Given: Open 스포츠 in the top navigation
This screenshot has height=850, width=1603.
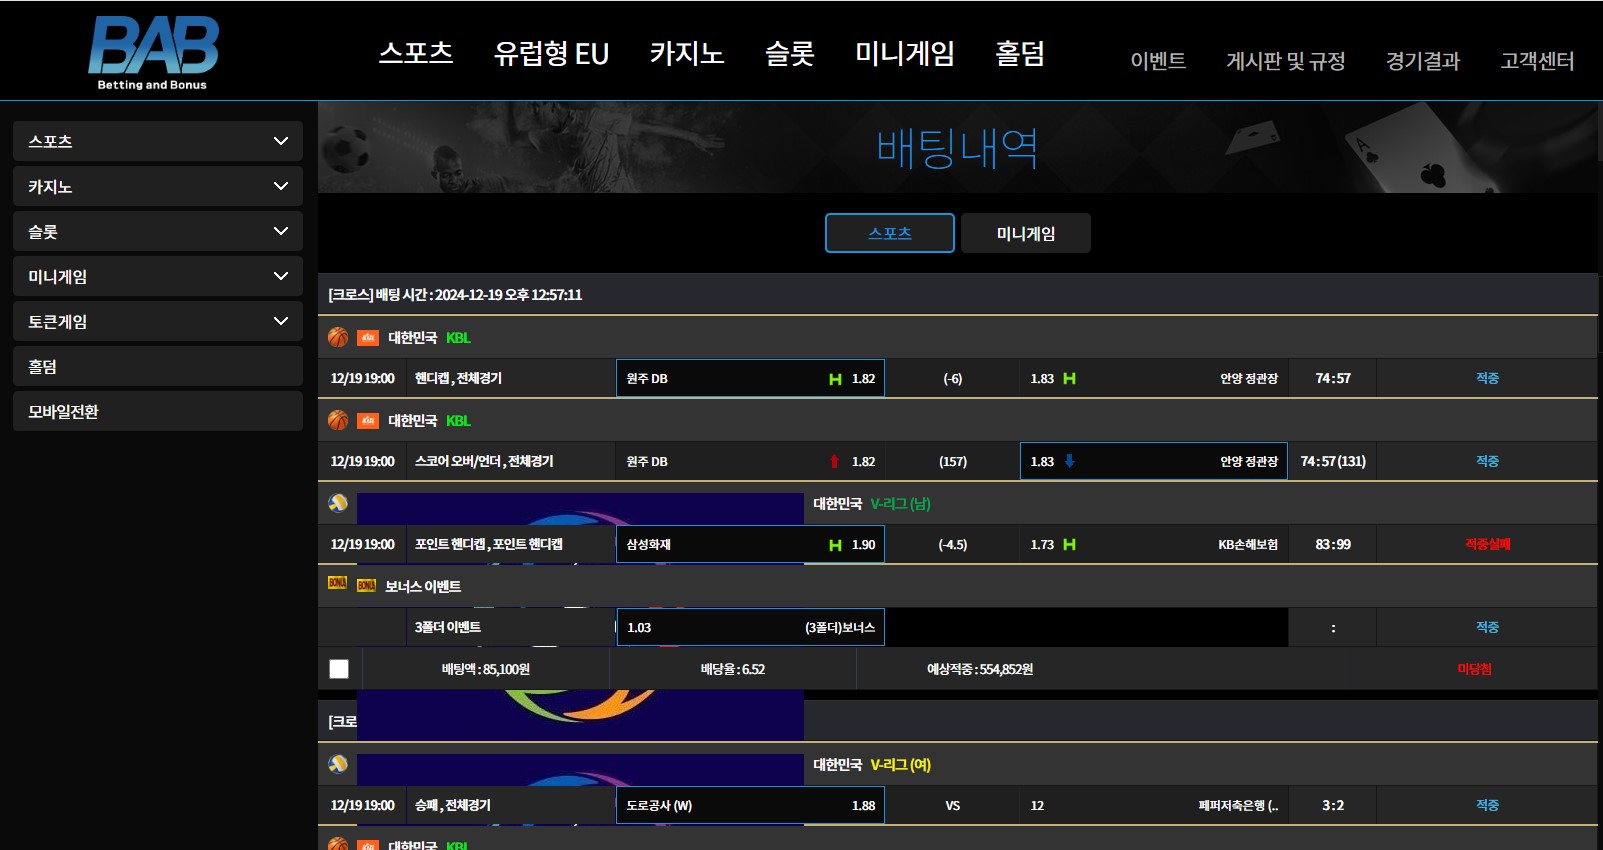Looking at the screenshot, I should click(416, 53).
